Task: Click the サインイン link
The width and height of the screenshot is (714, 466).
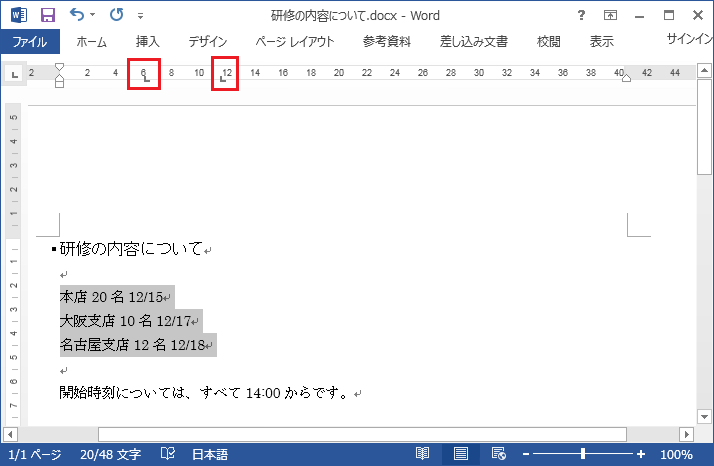Action: (689, 39)
